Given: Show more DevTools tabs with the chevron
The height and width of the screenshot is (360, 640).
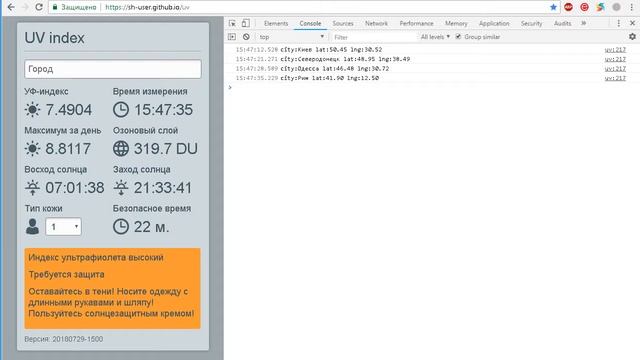Looking at the screenshot, I should 584,23.
